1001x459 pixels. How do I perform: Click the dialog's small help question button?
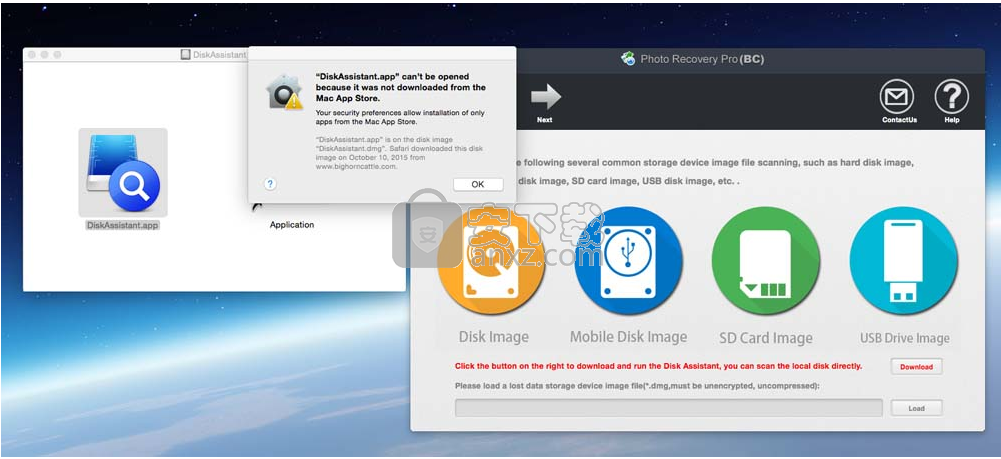(270, 184)
